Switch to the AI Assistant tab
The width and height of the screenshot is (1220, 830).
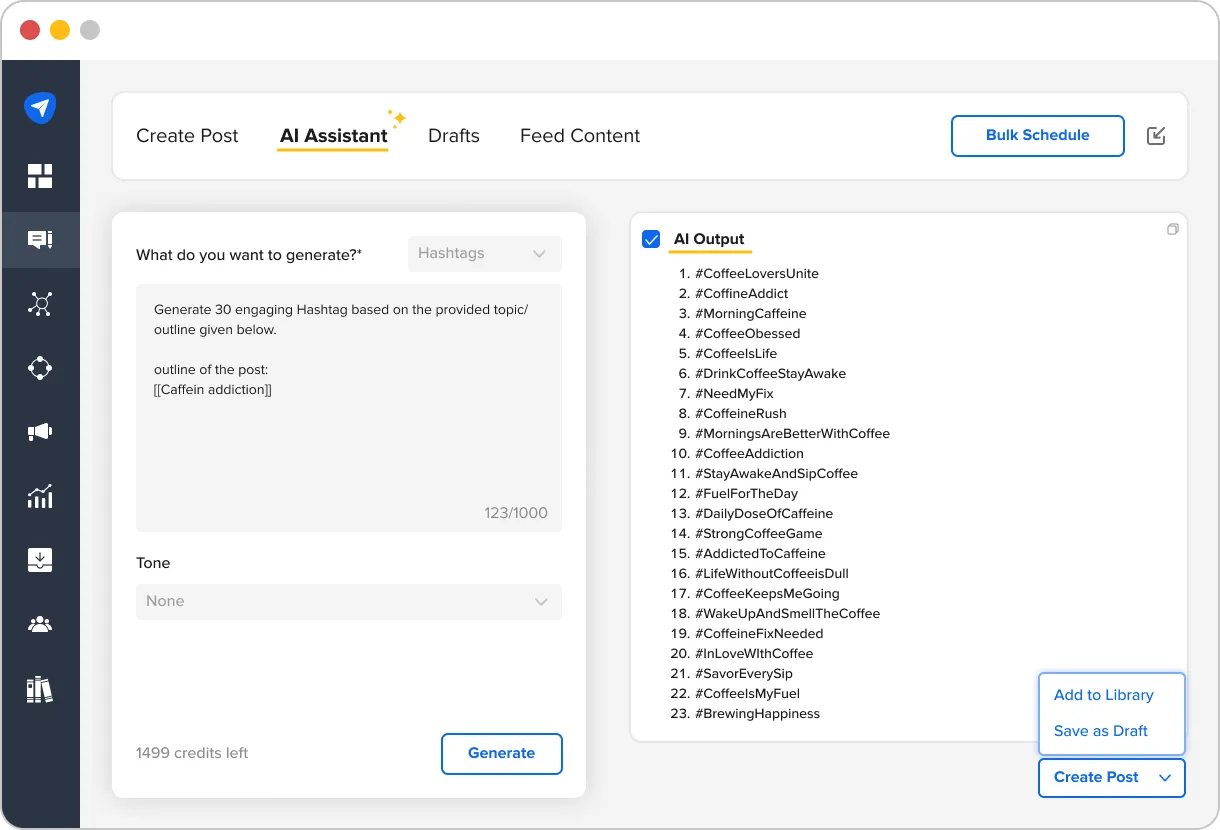click(333, 136)
